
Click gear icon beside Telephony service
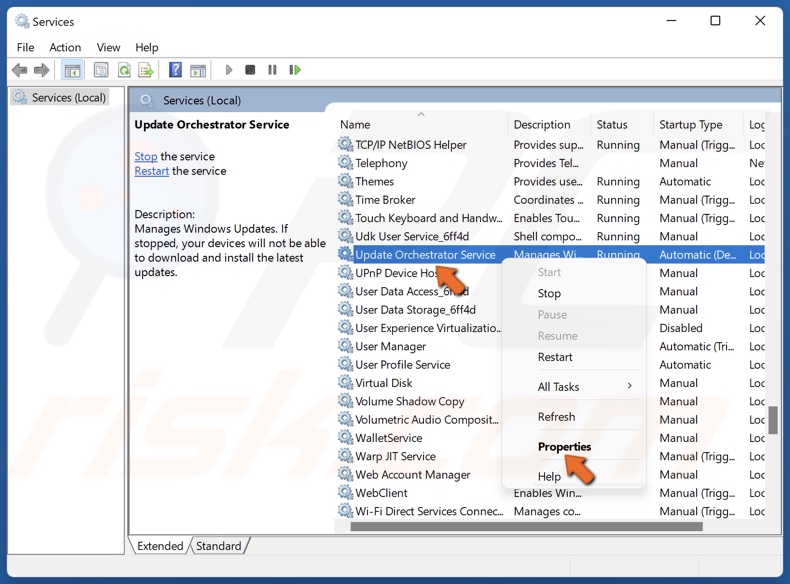[345, 163]
